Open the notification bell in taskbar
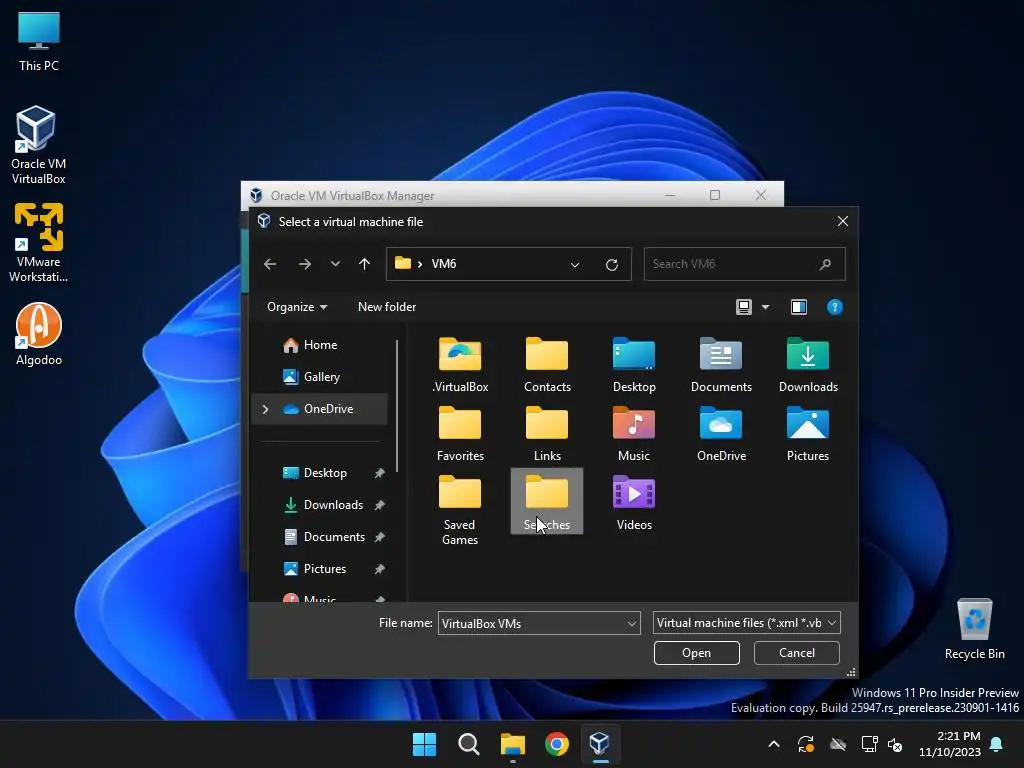1024x768 pixels. [x=997, y=744]
